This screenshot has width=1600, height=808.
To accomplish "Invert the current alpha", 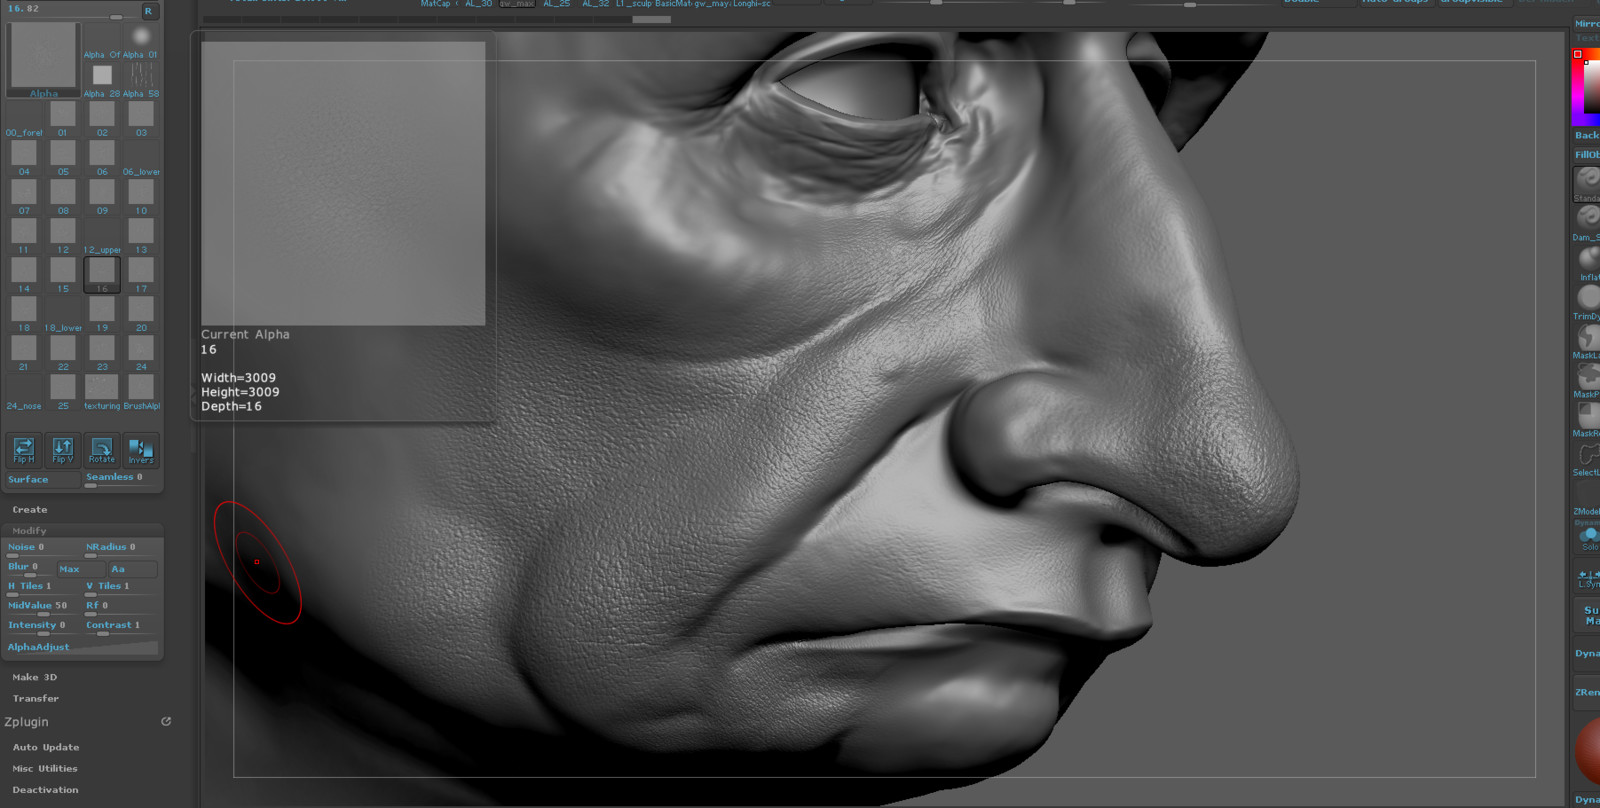I will 141,450.
